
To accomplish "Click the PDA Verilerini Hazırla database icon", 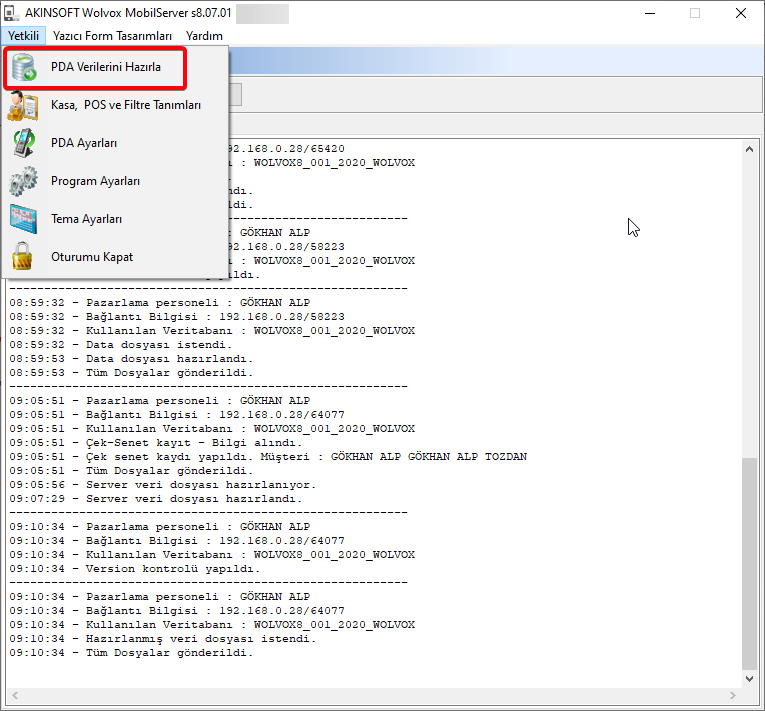I will [24, 67].
